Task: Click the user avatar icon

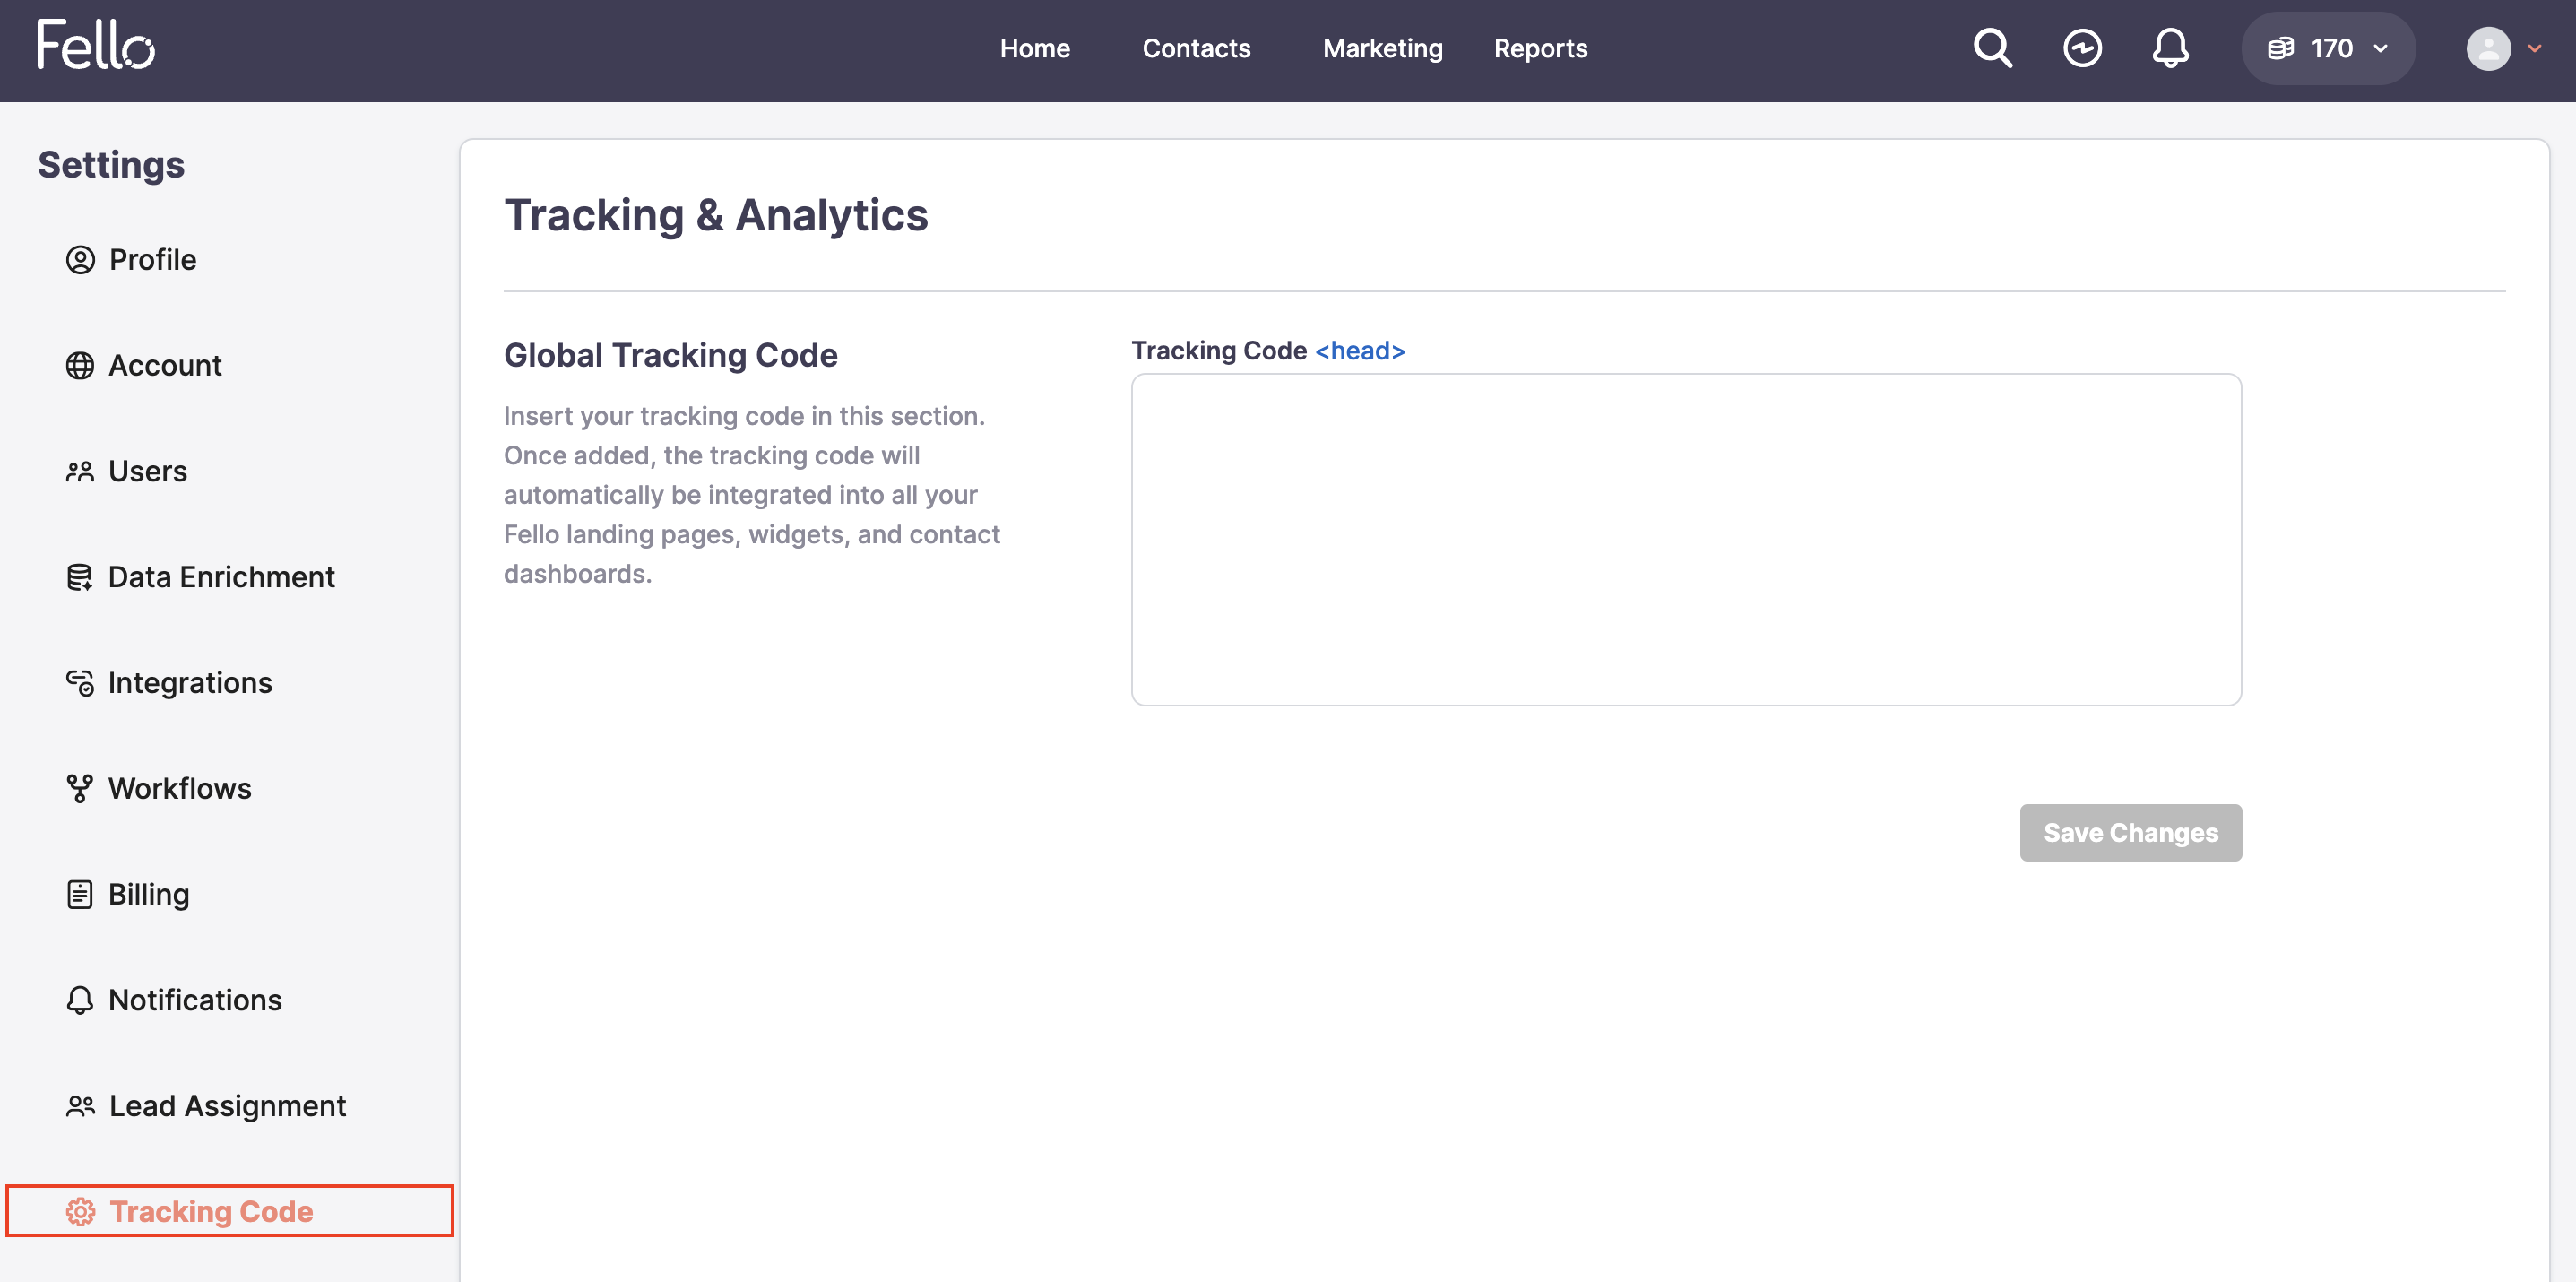Action: pyautogui.click(x=2488, y=48)
